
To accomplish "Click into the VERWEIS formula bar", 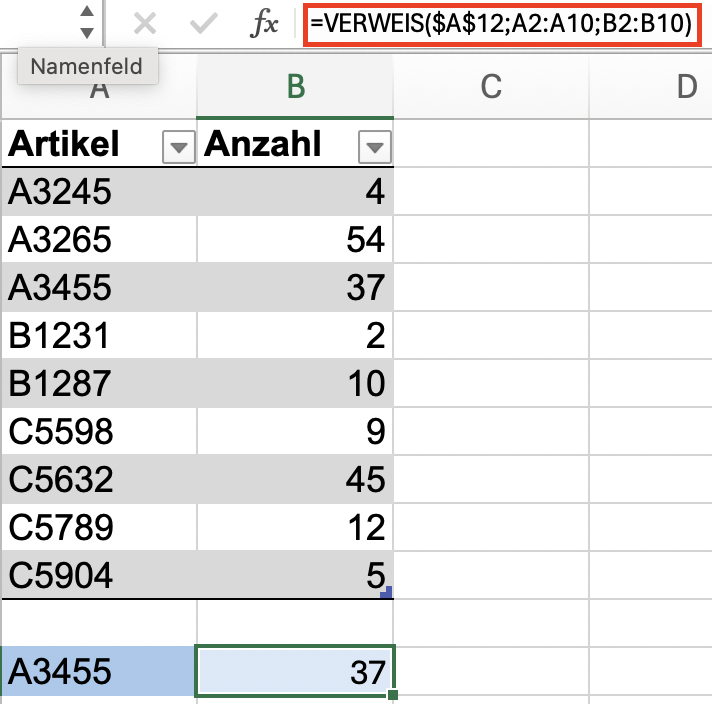I will [x=502, y=24].
